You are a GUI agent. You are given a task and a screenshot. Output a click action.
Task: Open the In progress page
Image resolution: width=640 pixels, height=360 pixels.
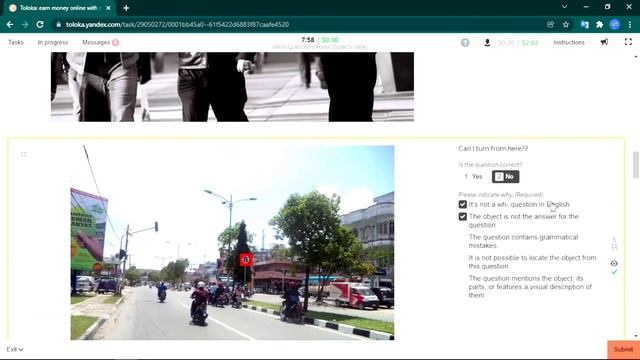[x=53, y=42]
